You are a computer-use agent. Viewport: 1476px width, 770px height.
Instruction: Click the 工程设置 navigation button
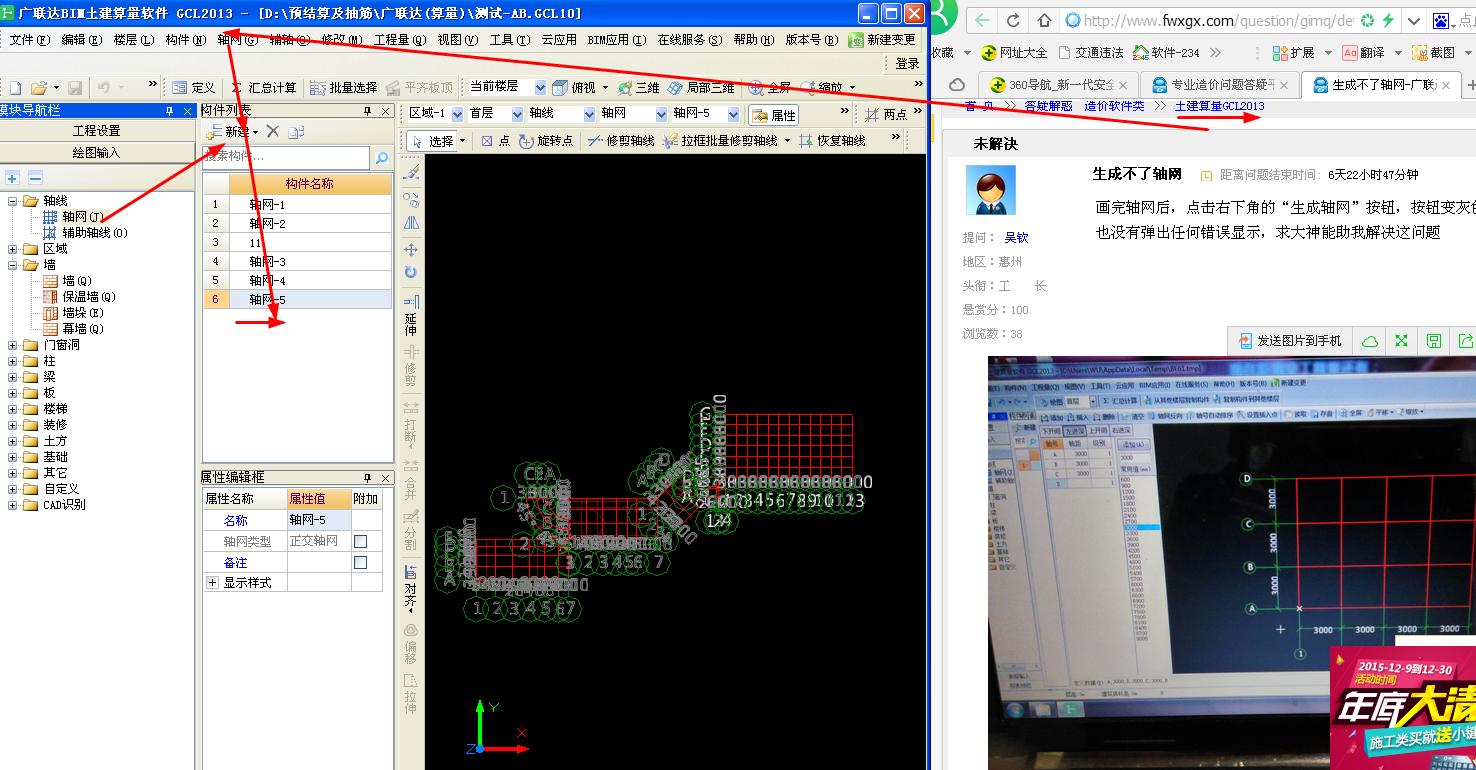(97, 131)
